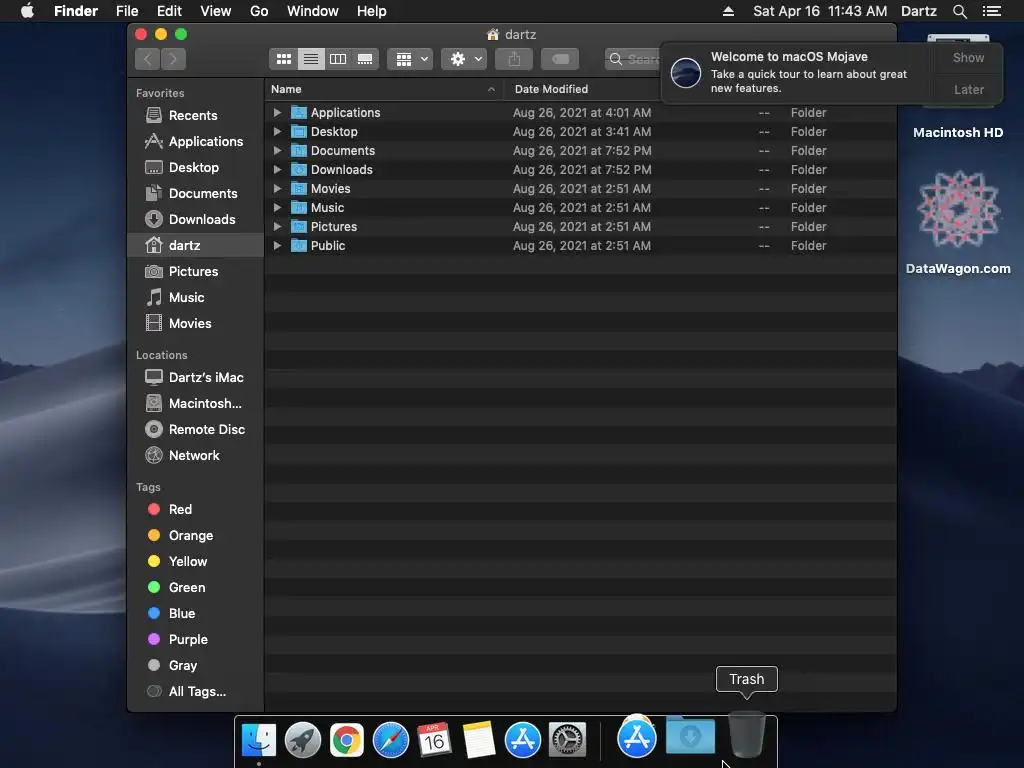The image size is (1024, 768).
Task: Open Spotlight search in the menu bar
Action: (x=959, y=11)
